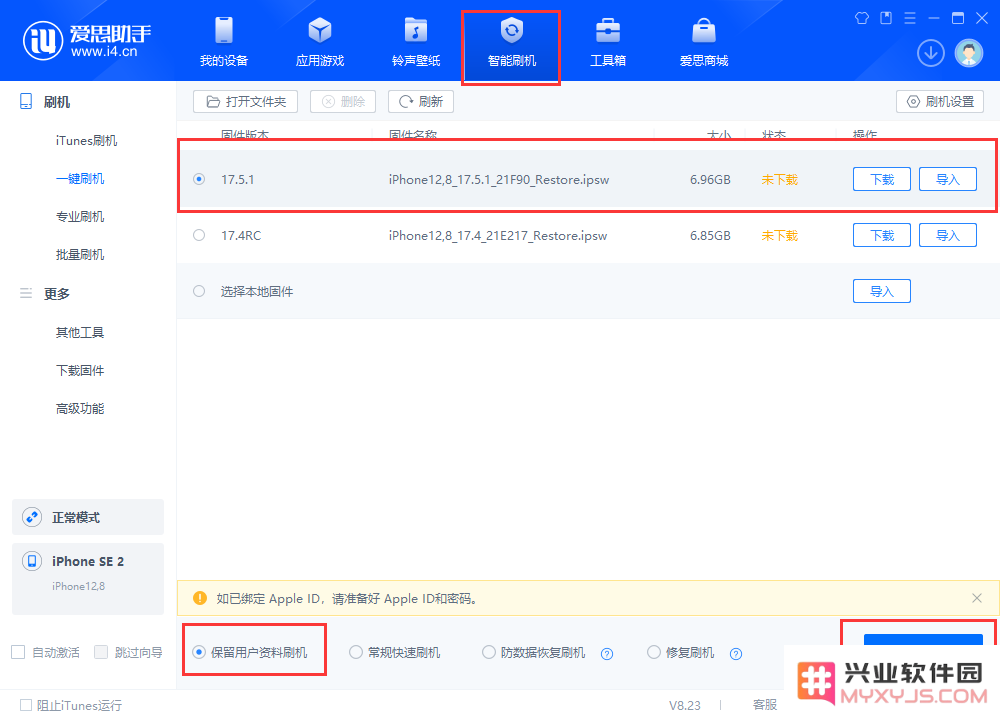
Task: Click iPhone12,8_17.4_21E217_Restore.ipsw filename
Action: click(x=498, y=236)
